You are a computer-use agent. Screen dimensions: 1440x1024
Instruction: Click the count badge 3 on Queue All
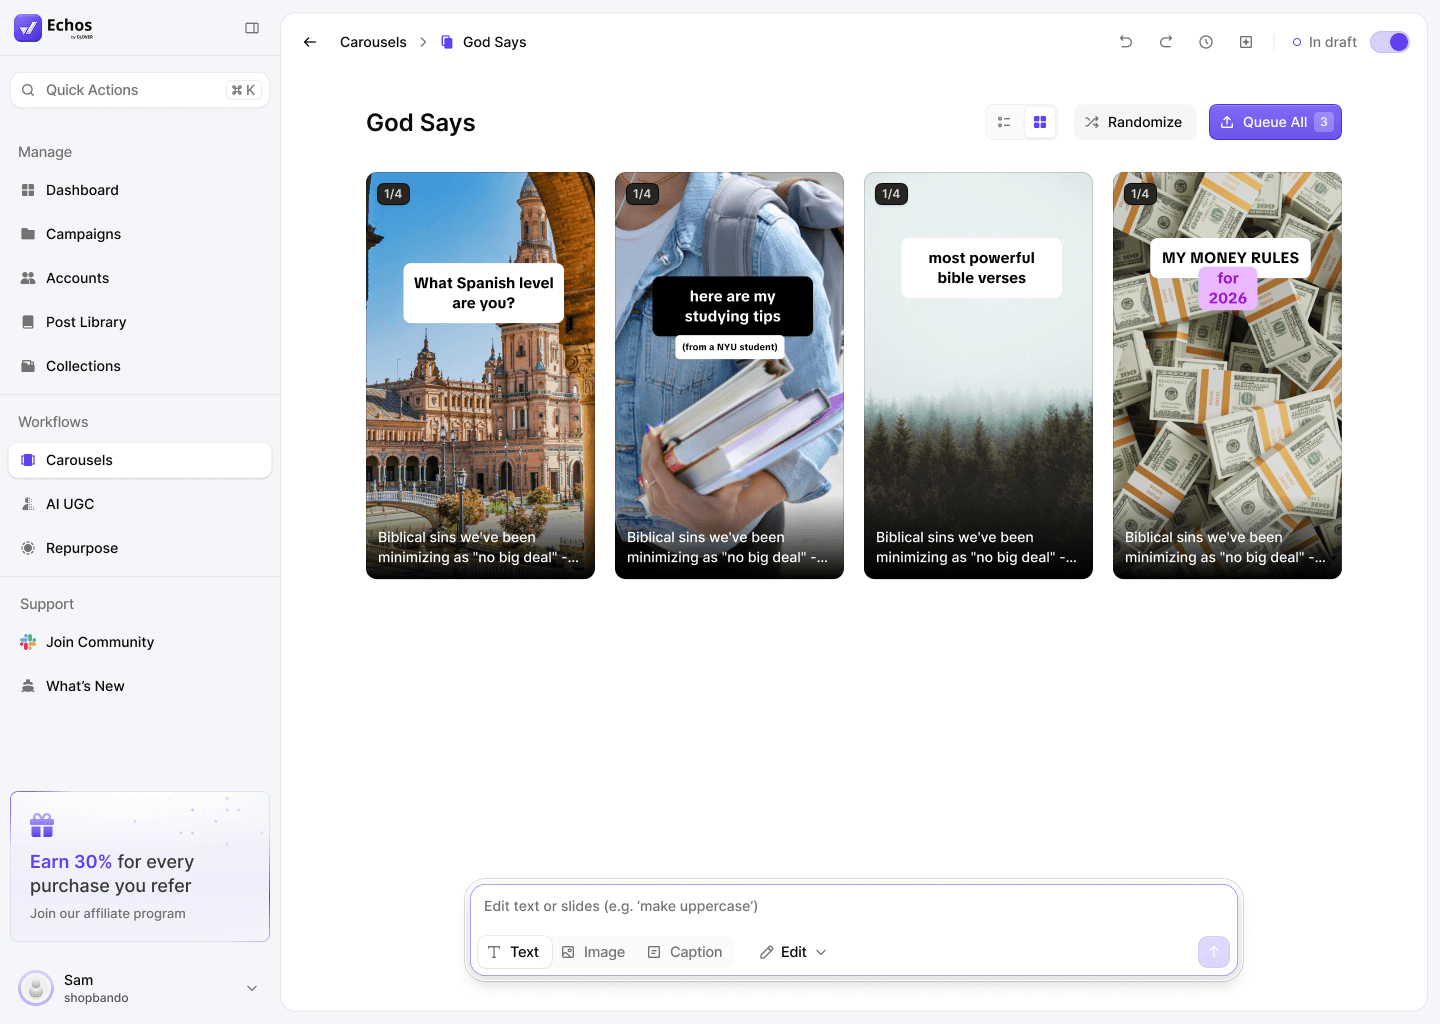[x=1324, y=122]
